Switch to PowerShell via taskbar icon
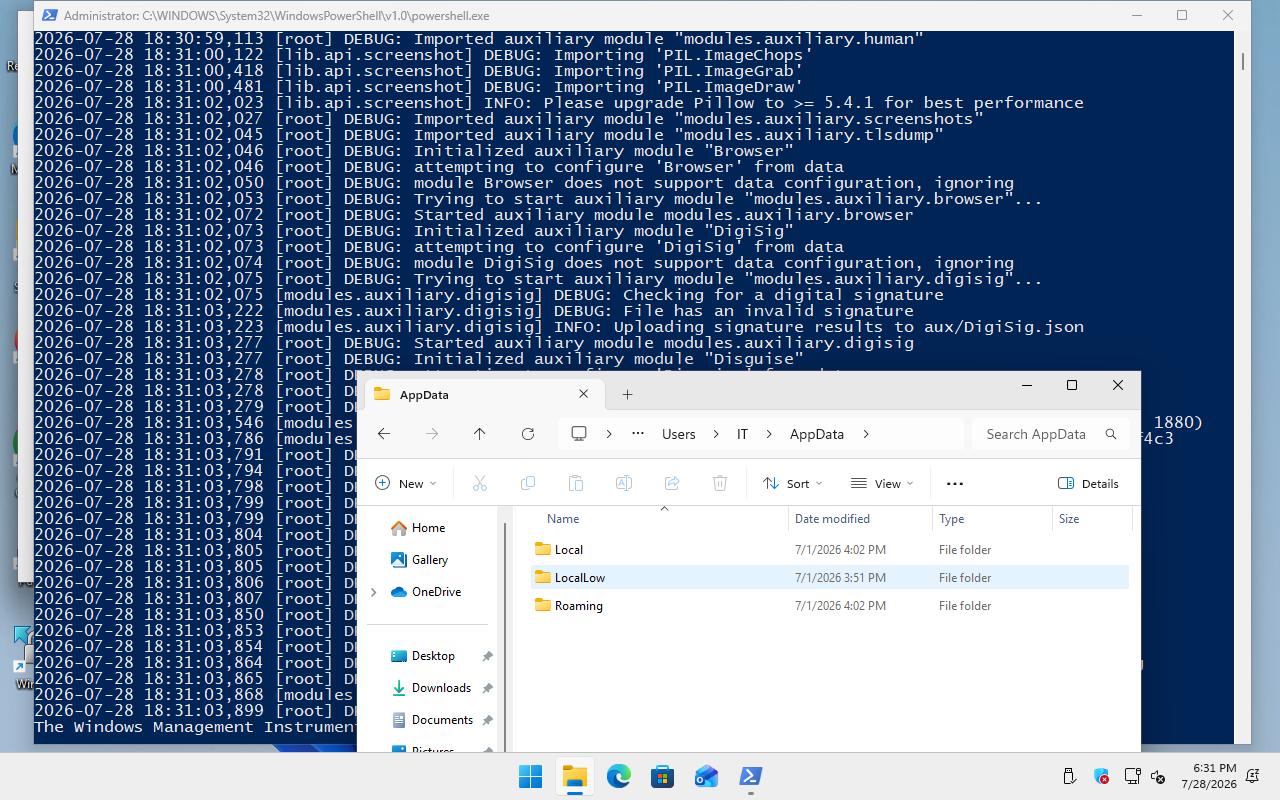Image resolution: width=1280 pixels, height=800 pixels. tap(750, 776)
